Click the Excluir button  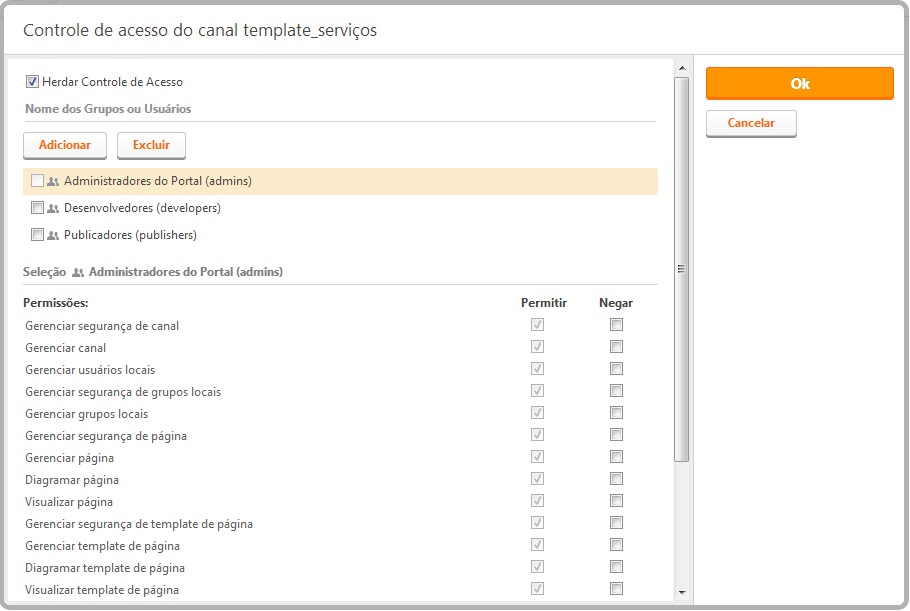(x=151, y=145)
